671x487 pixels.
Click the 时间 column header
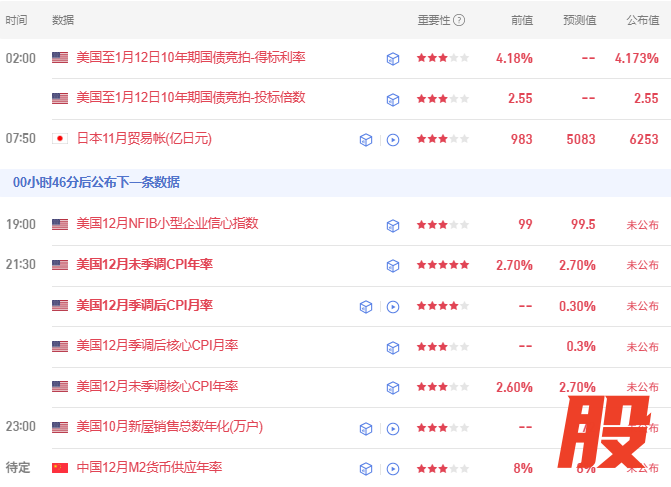(x=16, y=20)
